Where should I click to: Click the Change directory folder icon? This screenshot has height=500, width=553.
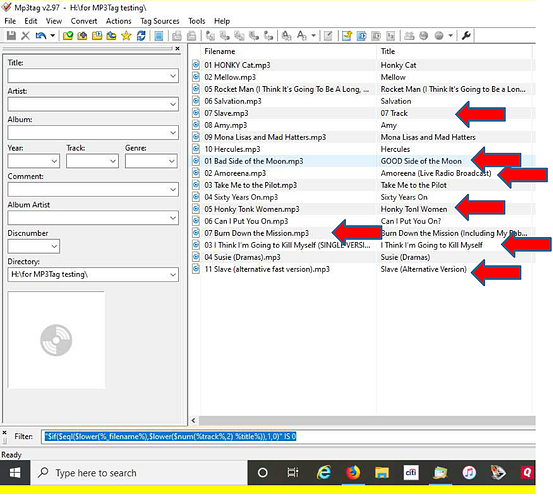pos(68,36)
